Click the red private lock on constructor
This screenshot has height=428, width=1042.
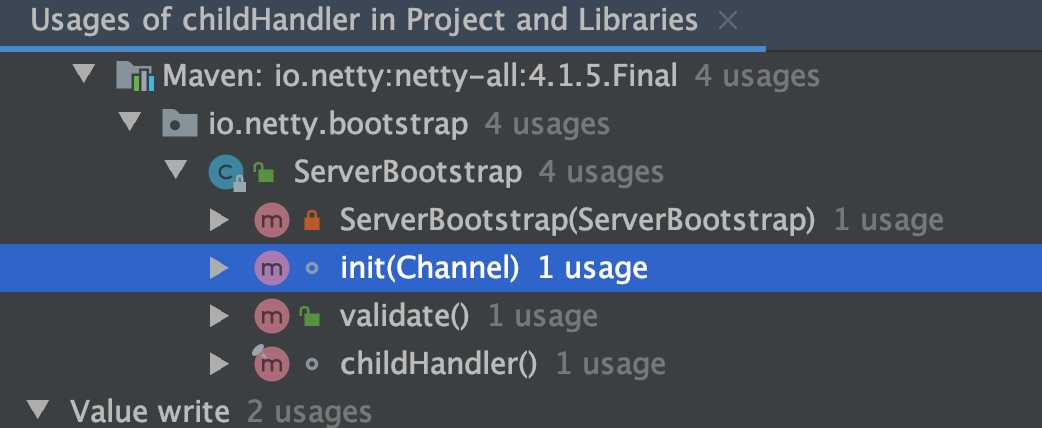312,220
